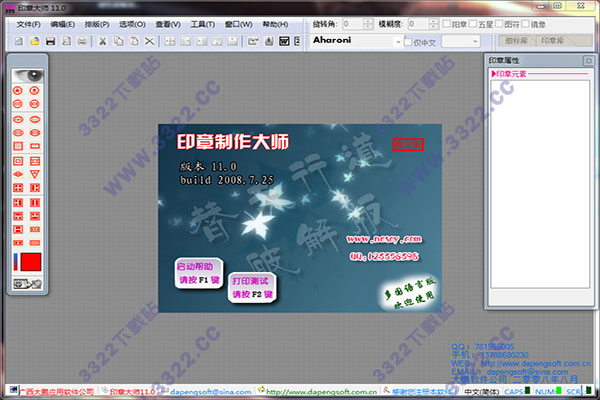Click the import folder-arrow toolbar icon
This screenshot has height=400, width=600.
pos(253,41)
